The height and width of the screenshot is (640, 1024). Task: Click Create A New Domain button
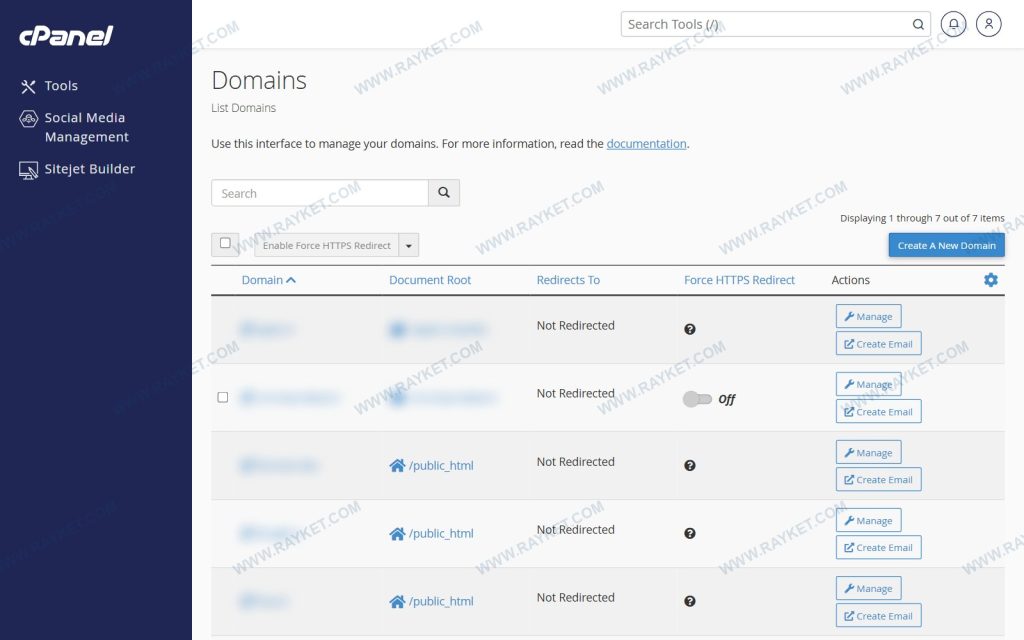click(946, 246)
